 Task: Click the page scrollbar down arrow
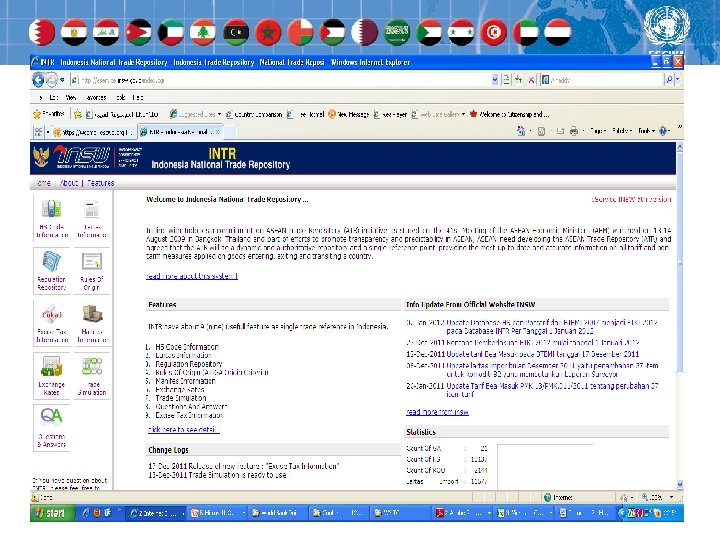(x=680, y=484)
